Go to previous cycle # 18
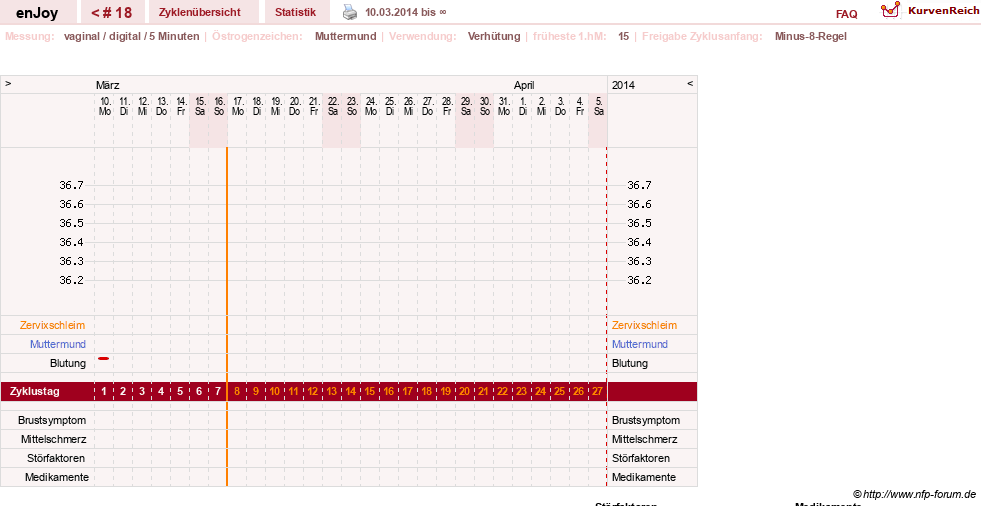Image resolution: width=981 pixels, height=506 pixels. point(111,13)
